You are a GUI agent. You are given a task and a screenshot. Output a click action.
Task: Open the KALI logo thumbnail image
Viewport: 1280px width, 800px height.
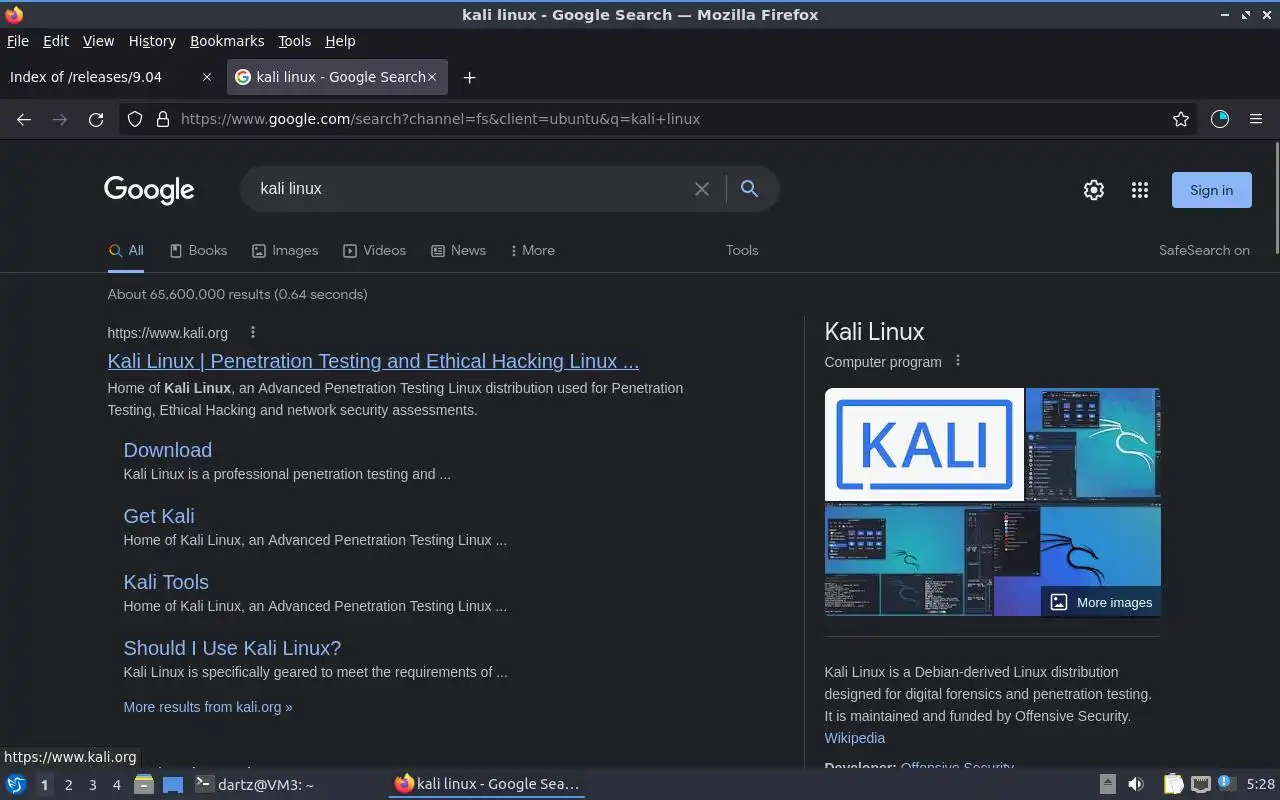[924, 444]
